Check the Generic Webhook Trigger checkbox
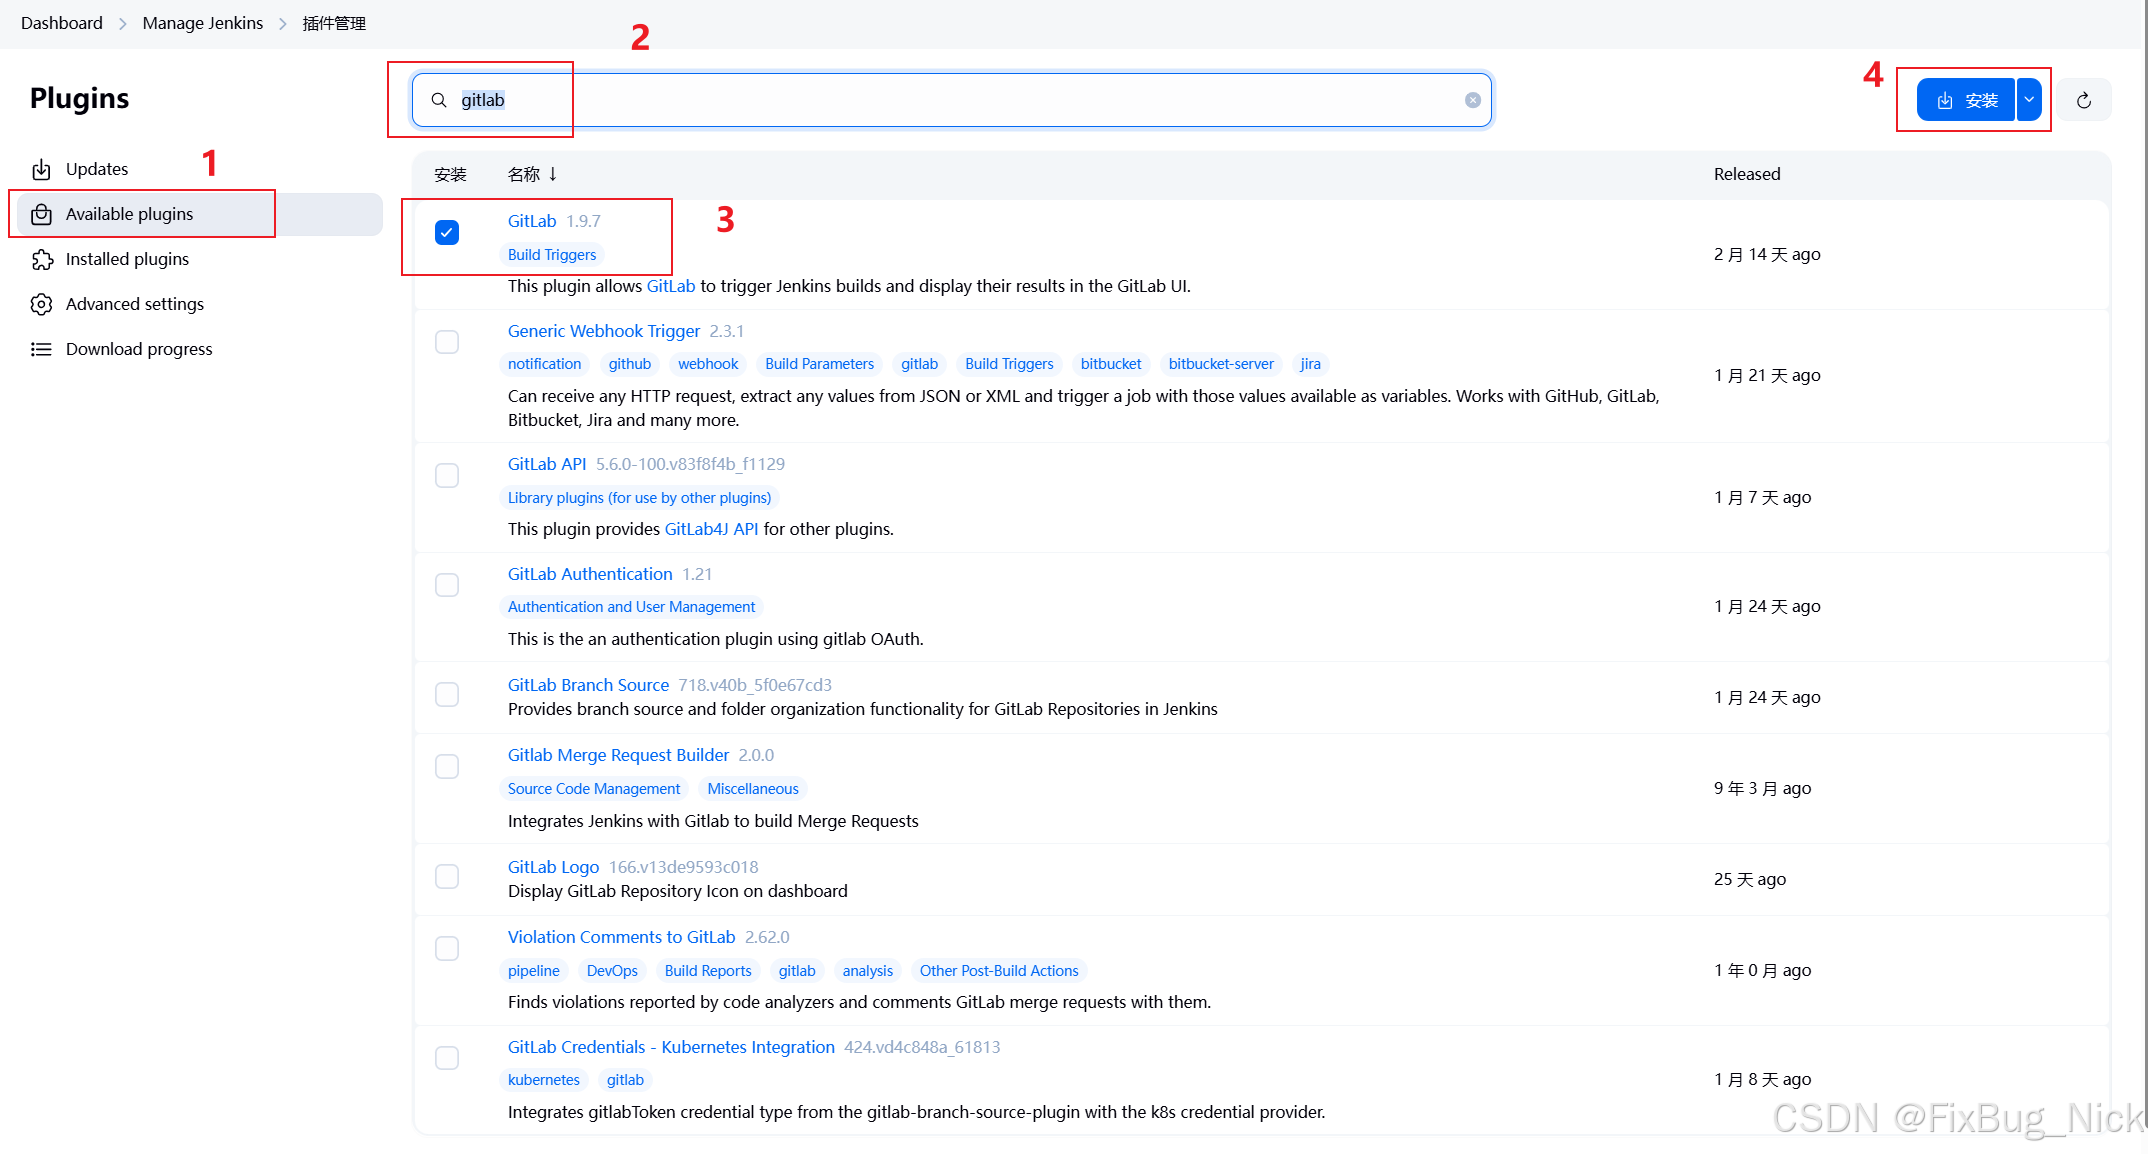 [x=447, y=342]
